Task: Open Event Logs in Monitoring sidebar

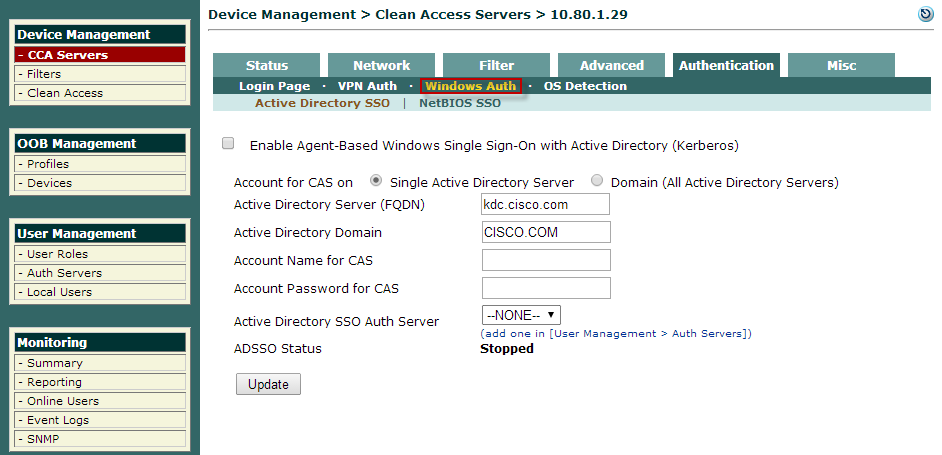Action: point(100,420)
